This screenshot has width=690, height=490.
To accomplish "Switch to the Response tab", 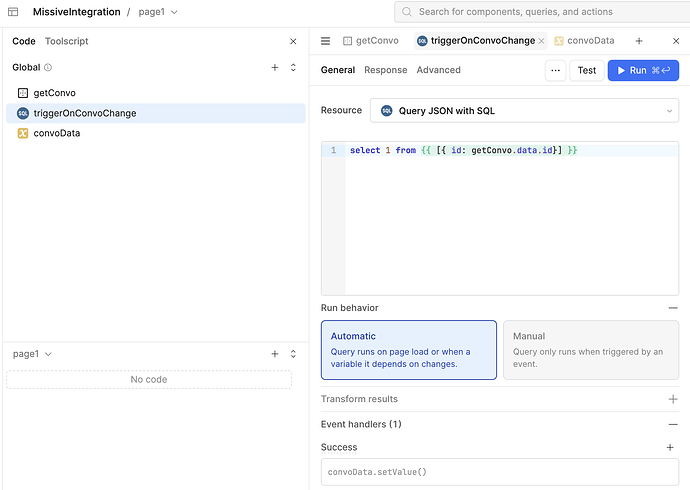I will pos(385,70).
